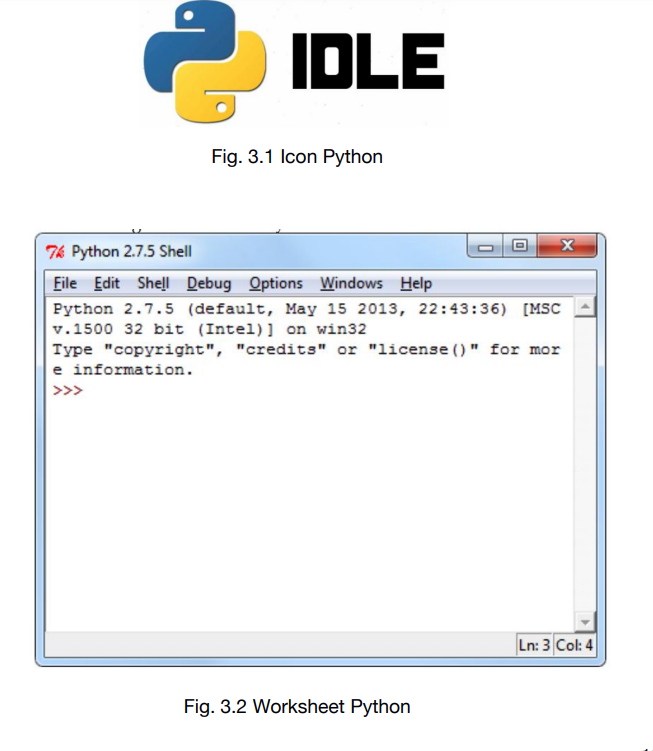Maximize the Python Shell window
Screen dimensions: 653x751
519,246
